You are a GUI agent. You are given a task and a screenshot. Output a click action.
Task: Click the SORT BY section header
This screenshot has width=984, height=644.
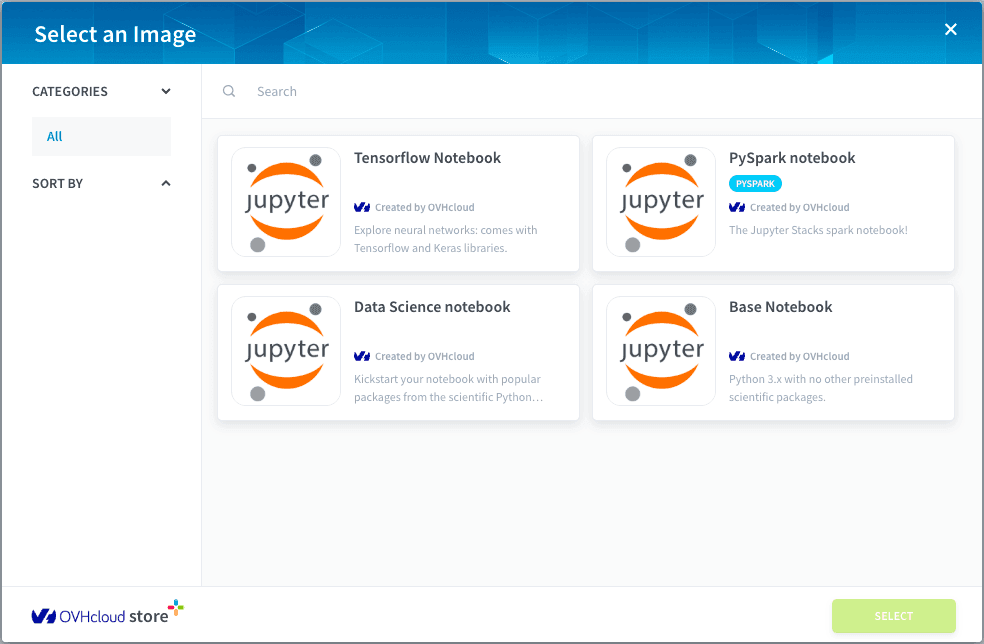57,183
